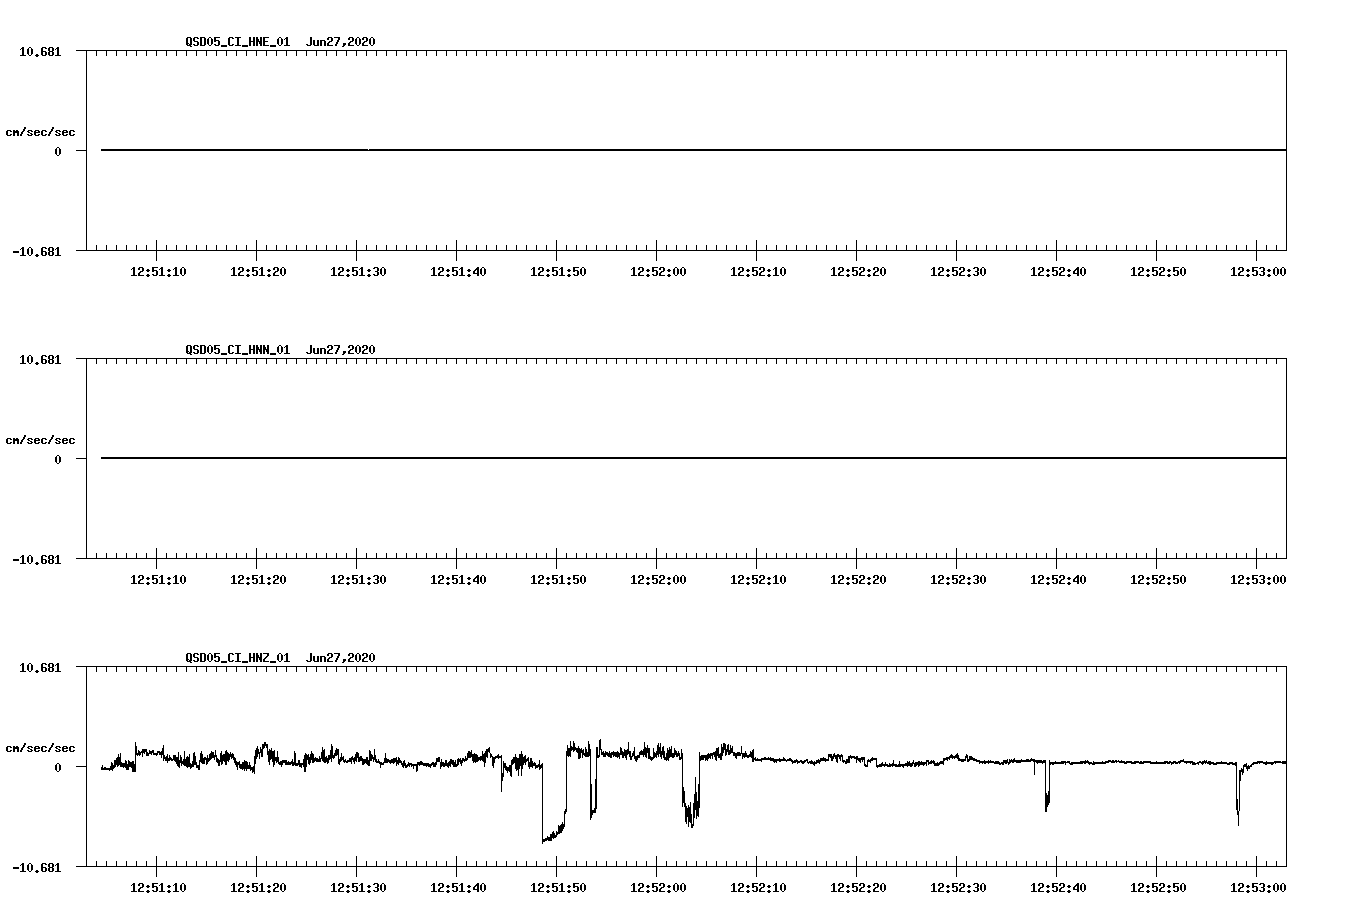Click the 12:51:50 time label under HNZ chart
Viewport: 1358px width, 924px height.
pyautogui.click(x=558, y=888)
